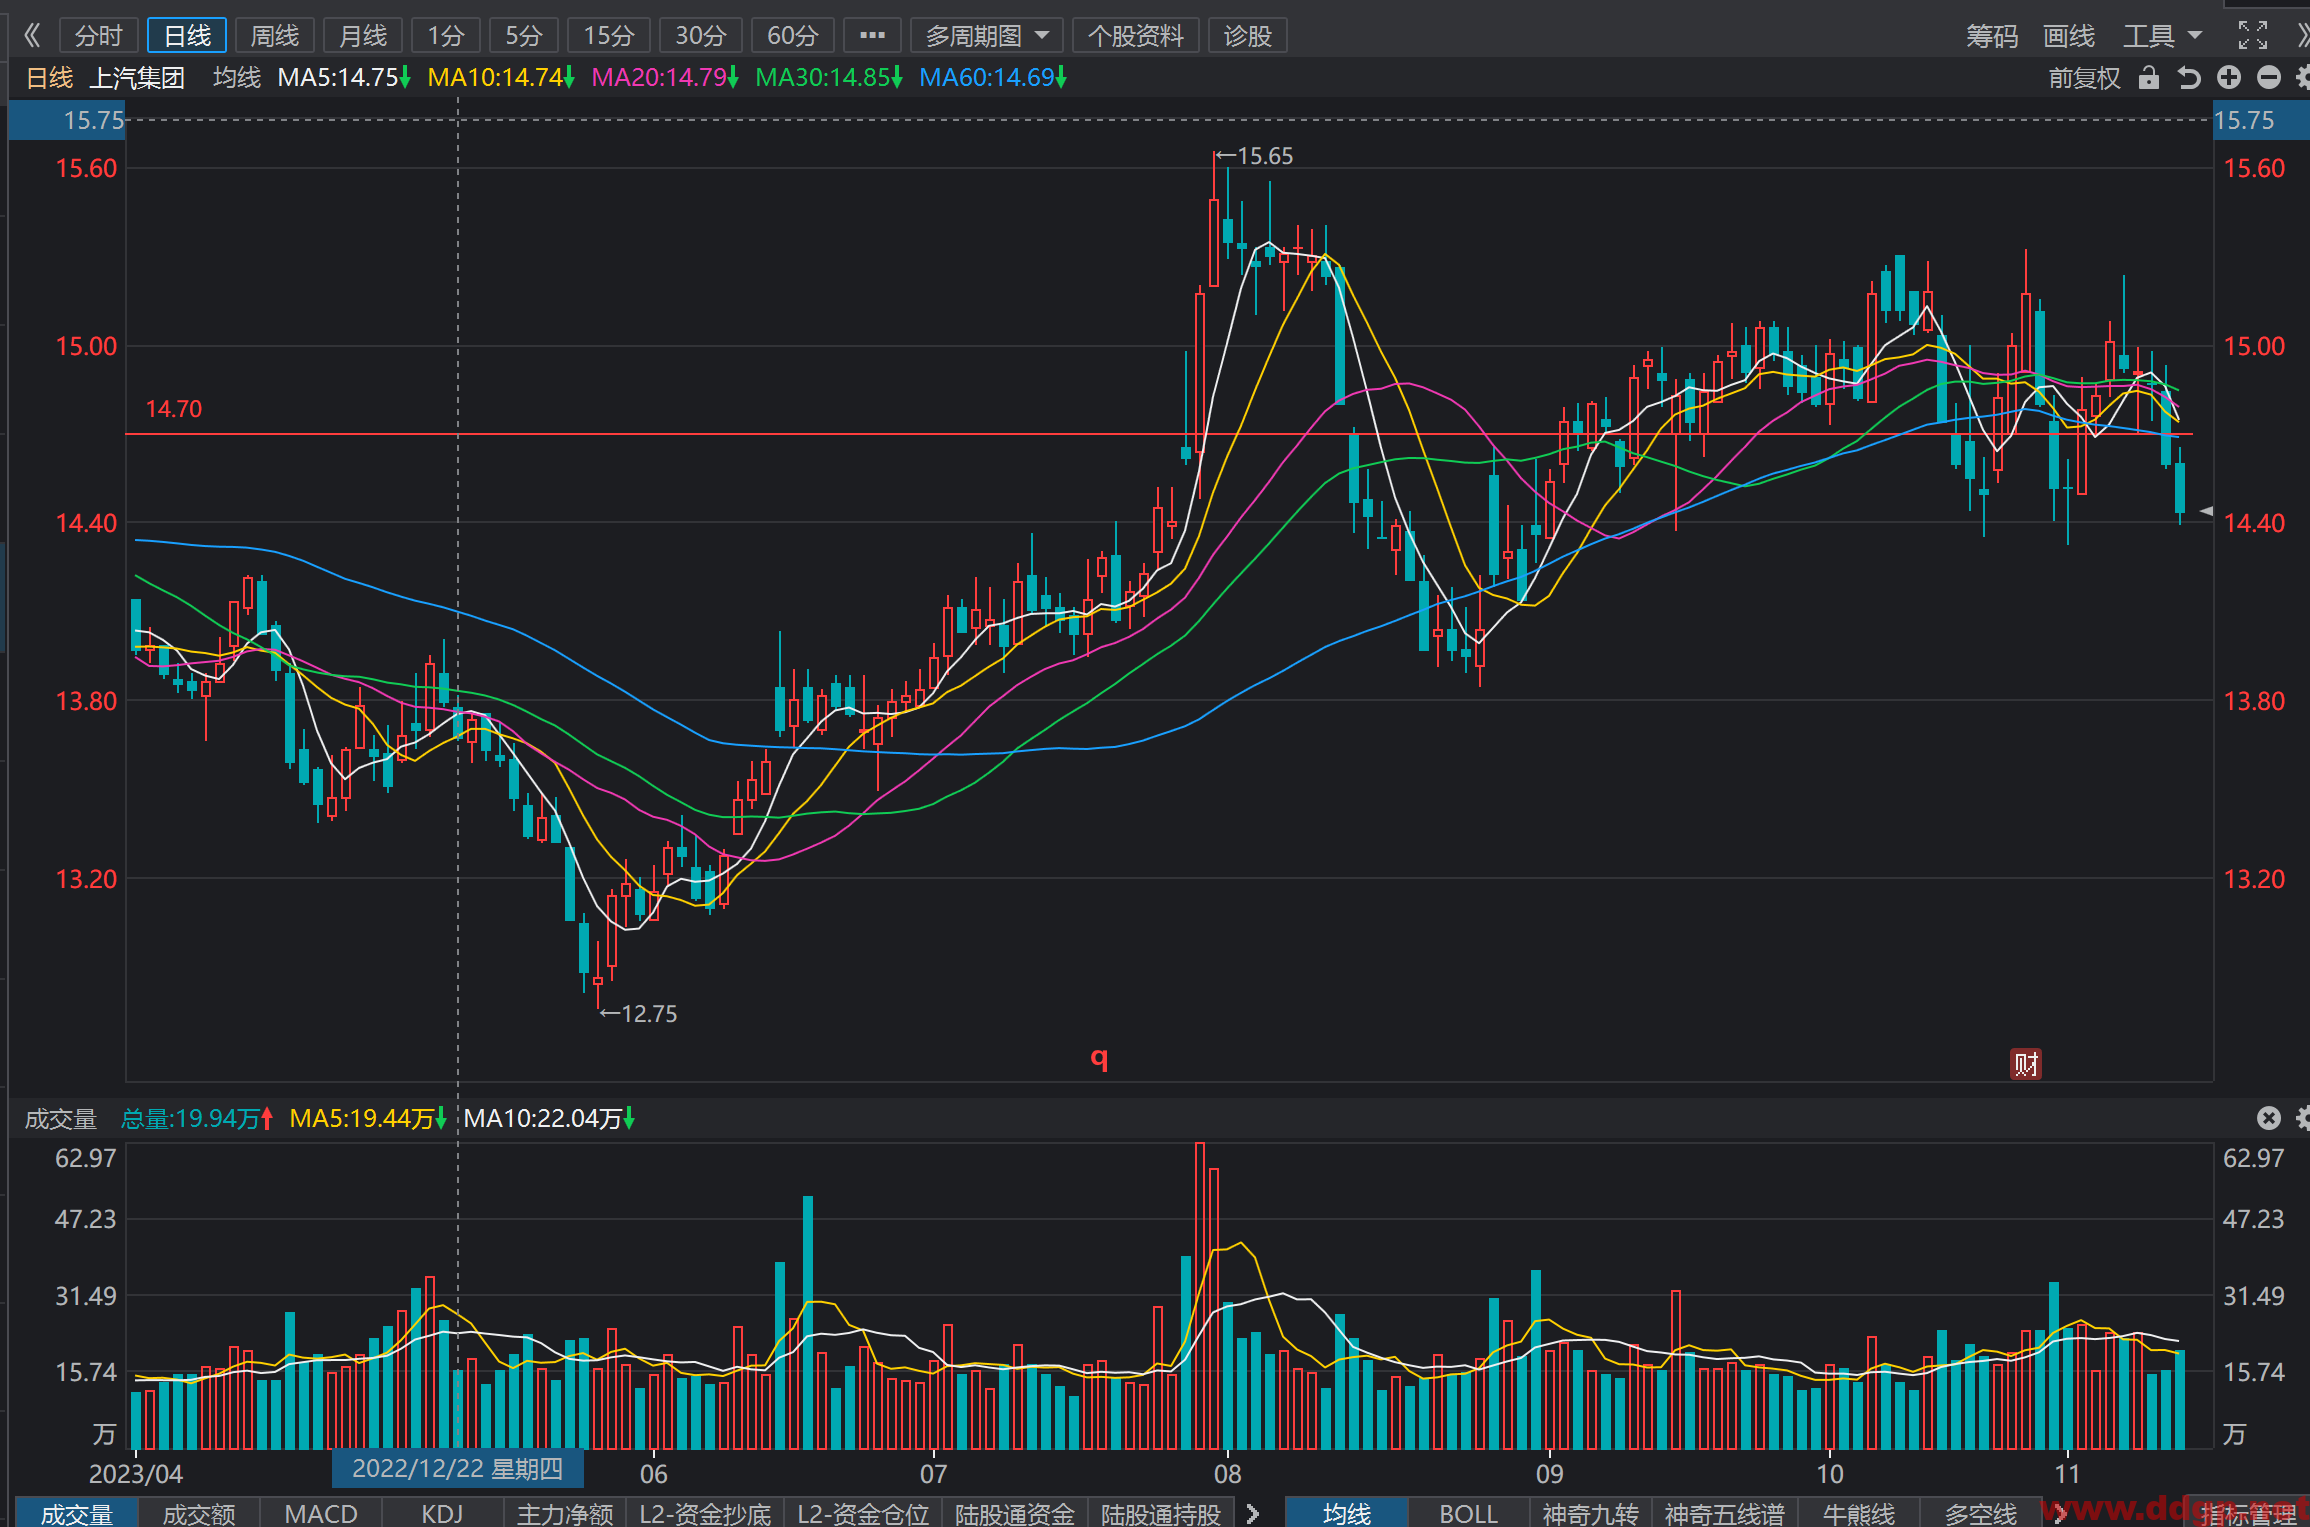
Task: Click the 财 financial marker icon
Action: [2026, 1064]
